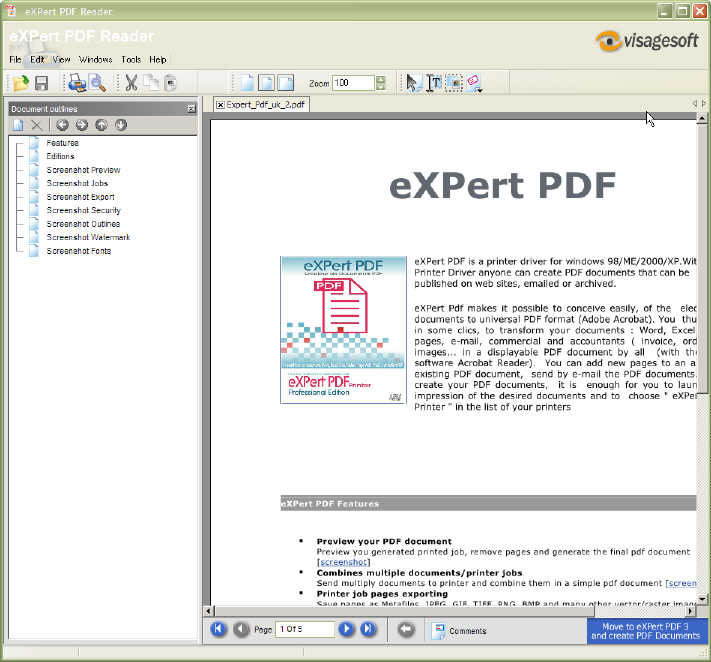Close the Expert_Pdf_uk_2.pdf tab

pyautogui.click(x=220, y=105)
